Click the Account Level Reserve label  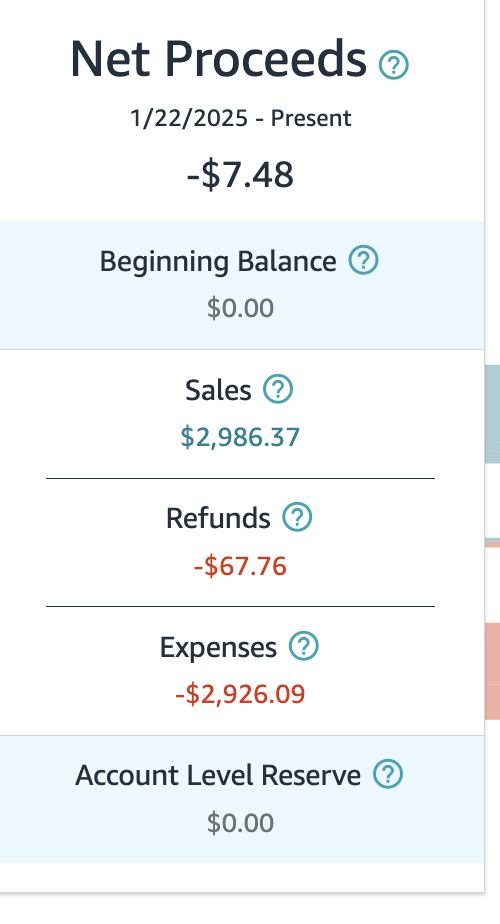[218, 776]
